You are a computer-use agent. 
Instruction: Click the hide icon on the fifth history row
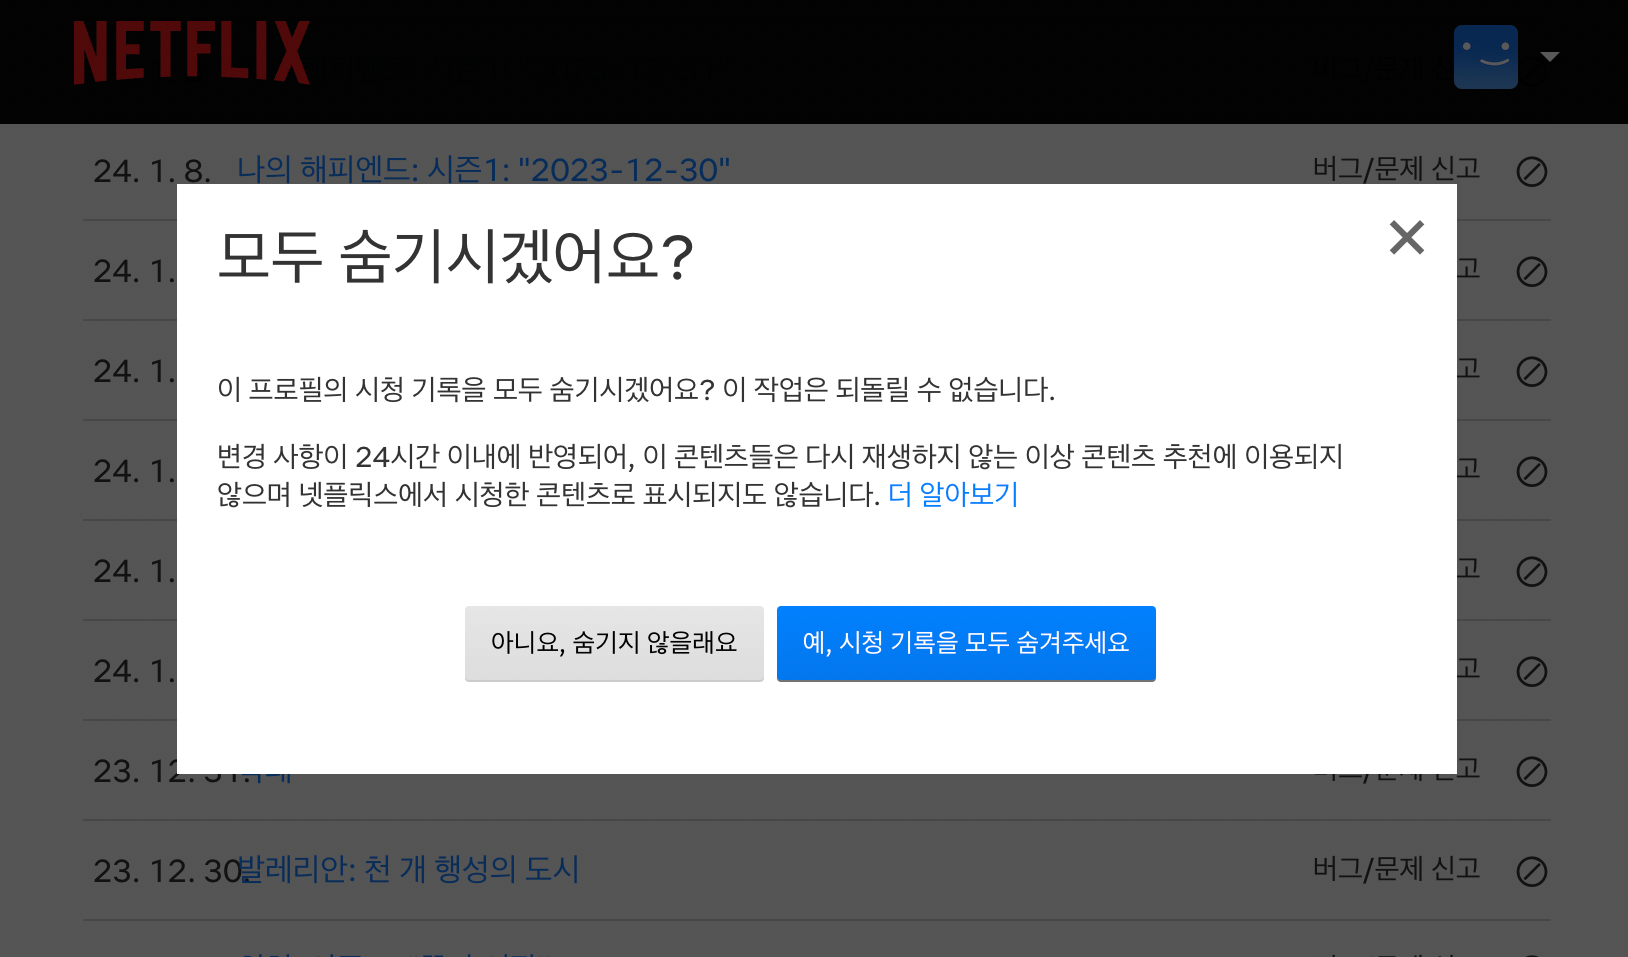tap(1533, 572)
